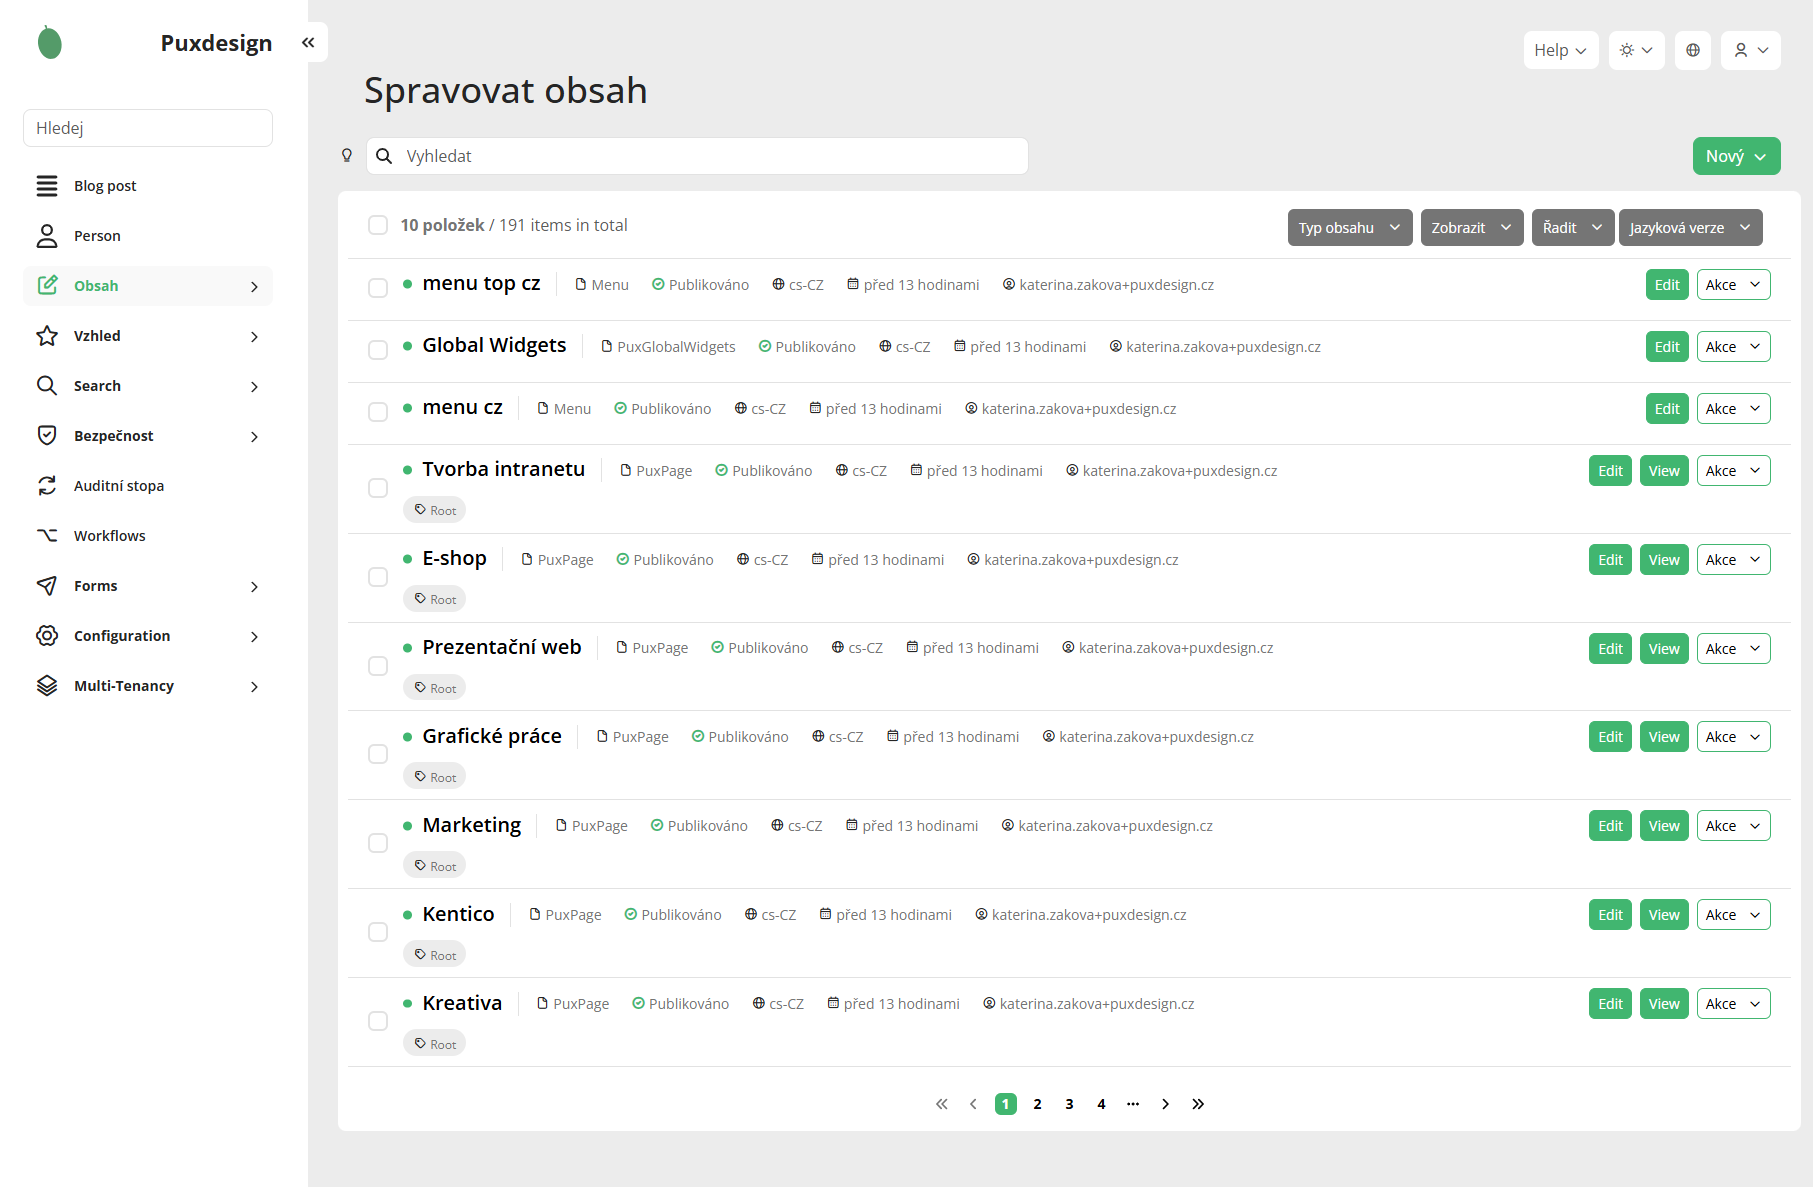Click the globe icon in top bar
Image resolution: width=1813 pixels, height=1187 pixels.
click(1693, 50)
